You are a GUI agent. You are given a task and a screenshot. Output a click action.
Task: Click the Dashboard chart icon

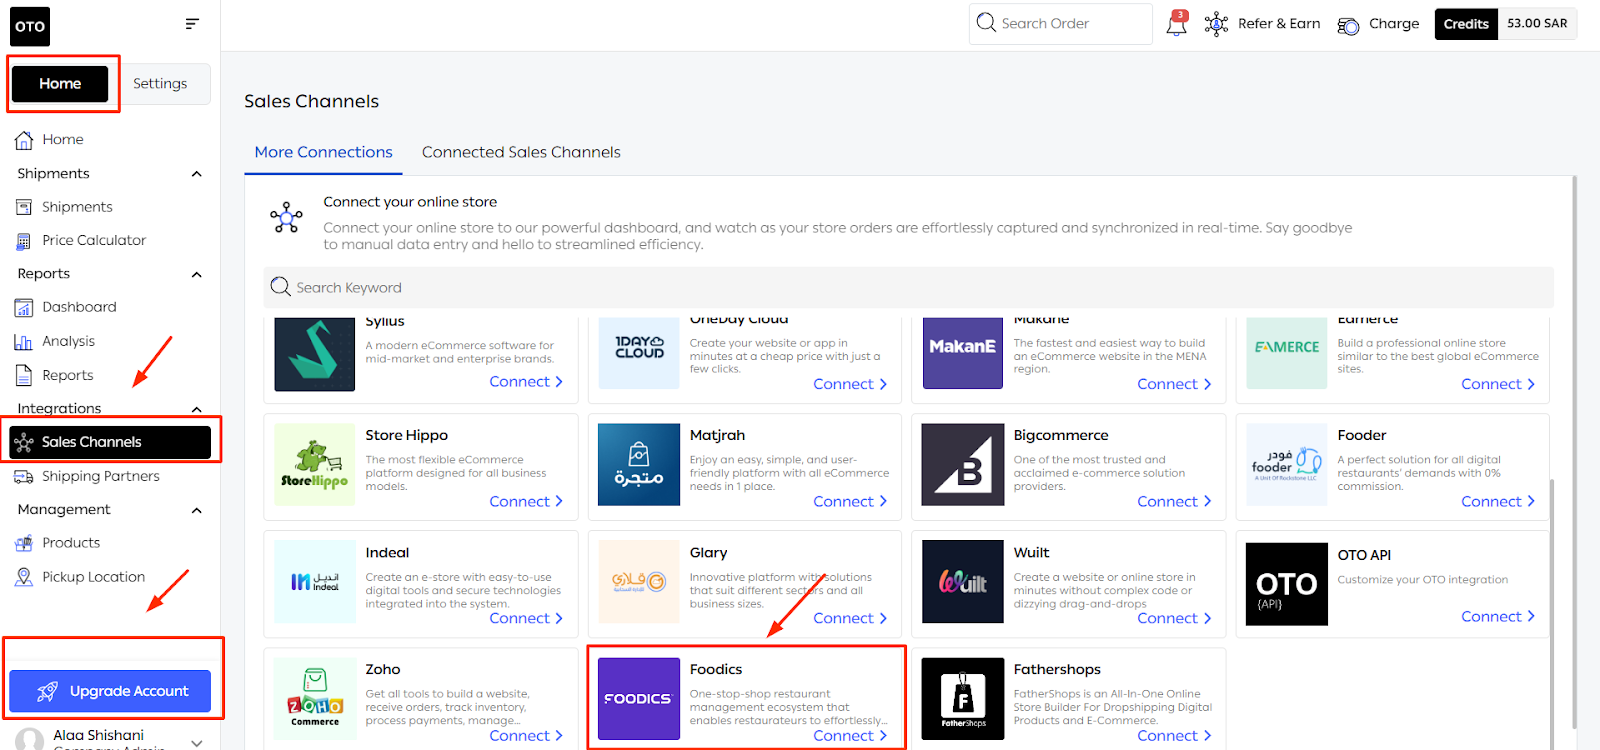24,307
